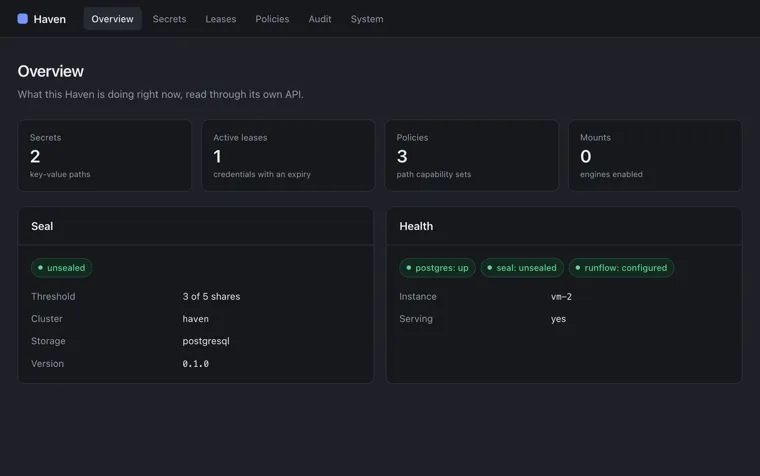Click the Mounts count value 0
The height and width of the screenshot is (476, 760).
tap(586, 157)
